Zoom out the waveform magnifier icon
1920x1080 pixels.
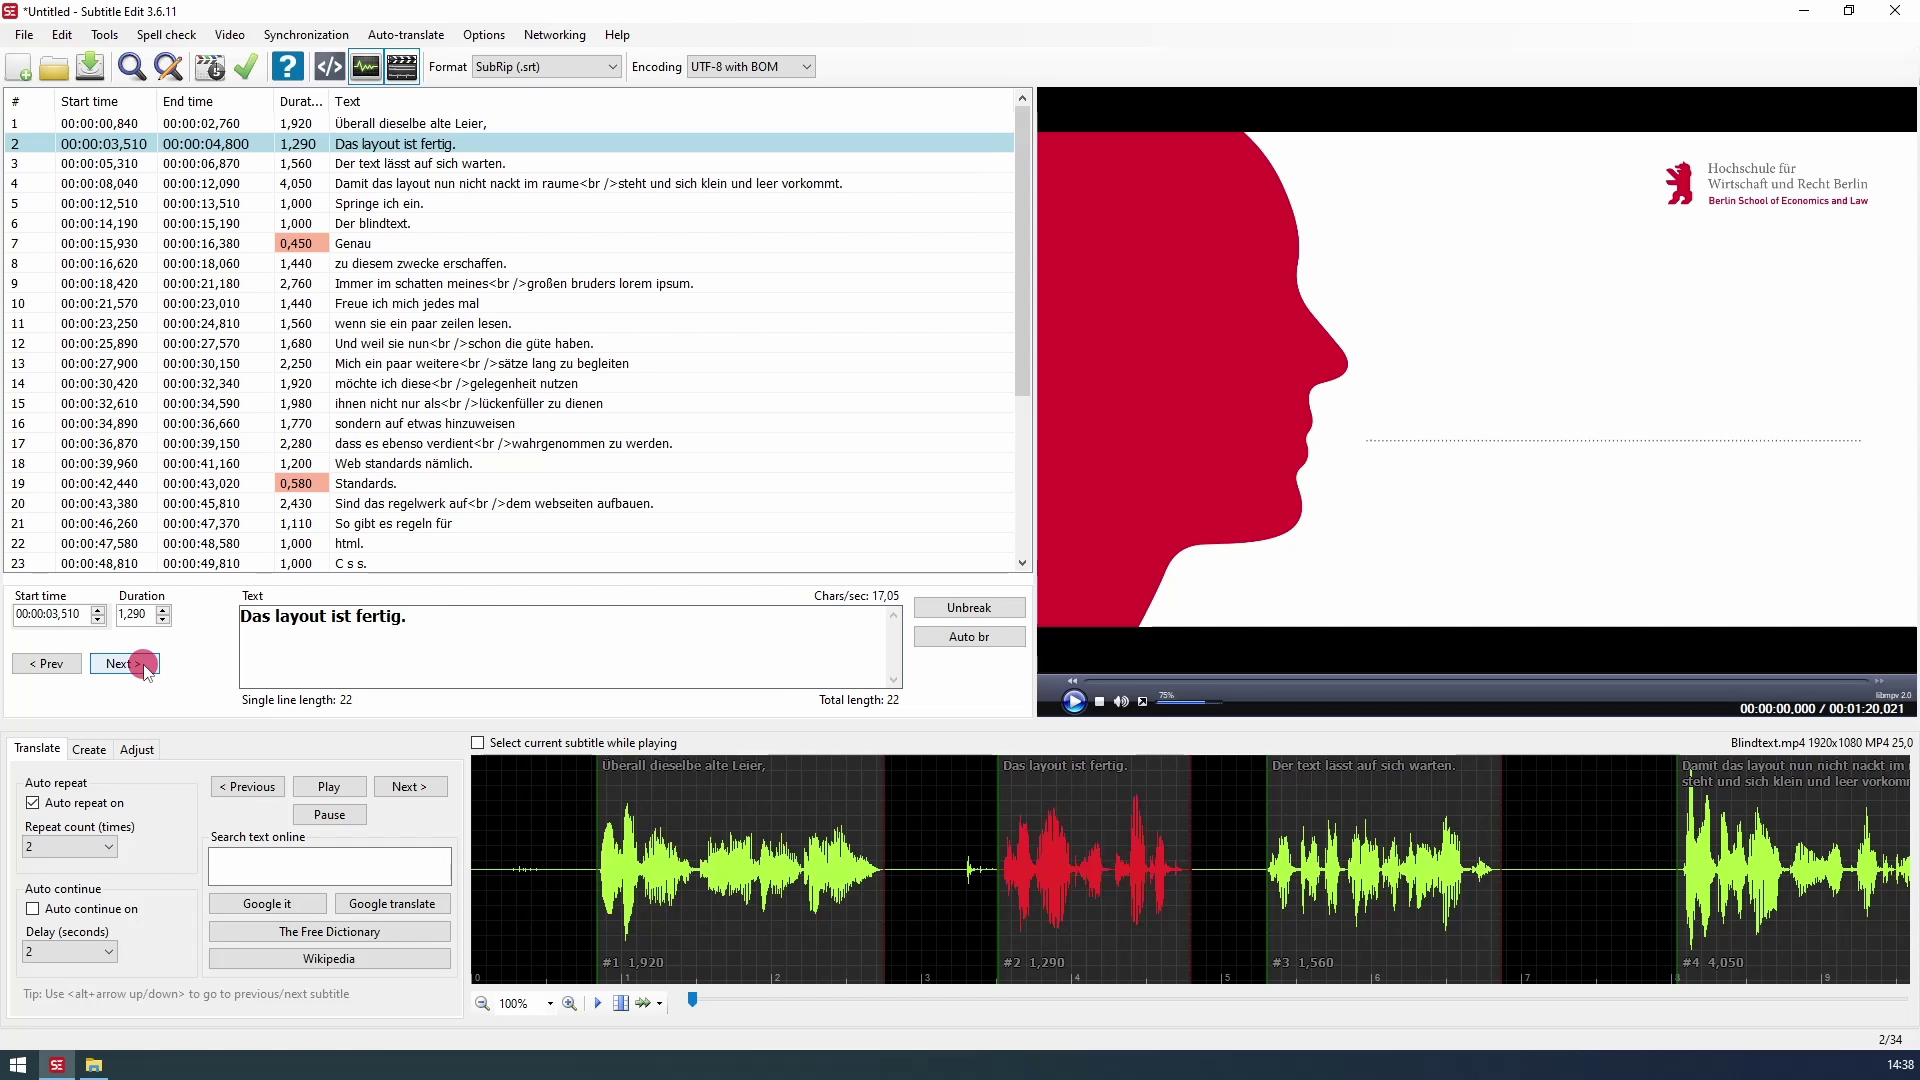click(x=482, y=1003)
